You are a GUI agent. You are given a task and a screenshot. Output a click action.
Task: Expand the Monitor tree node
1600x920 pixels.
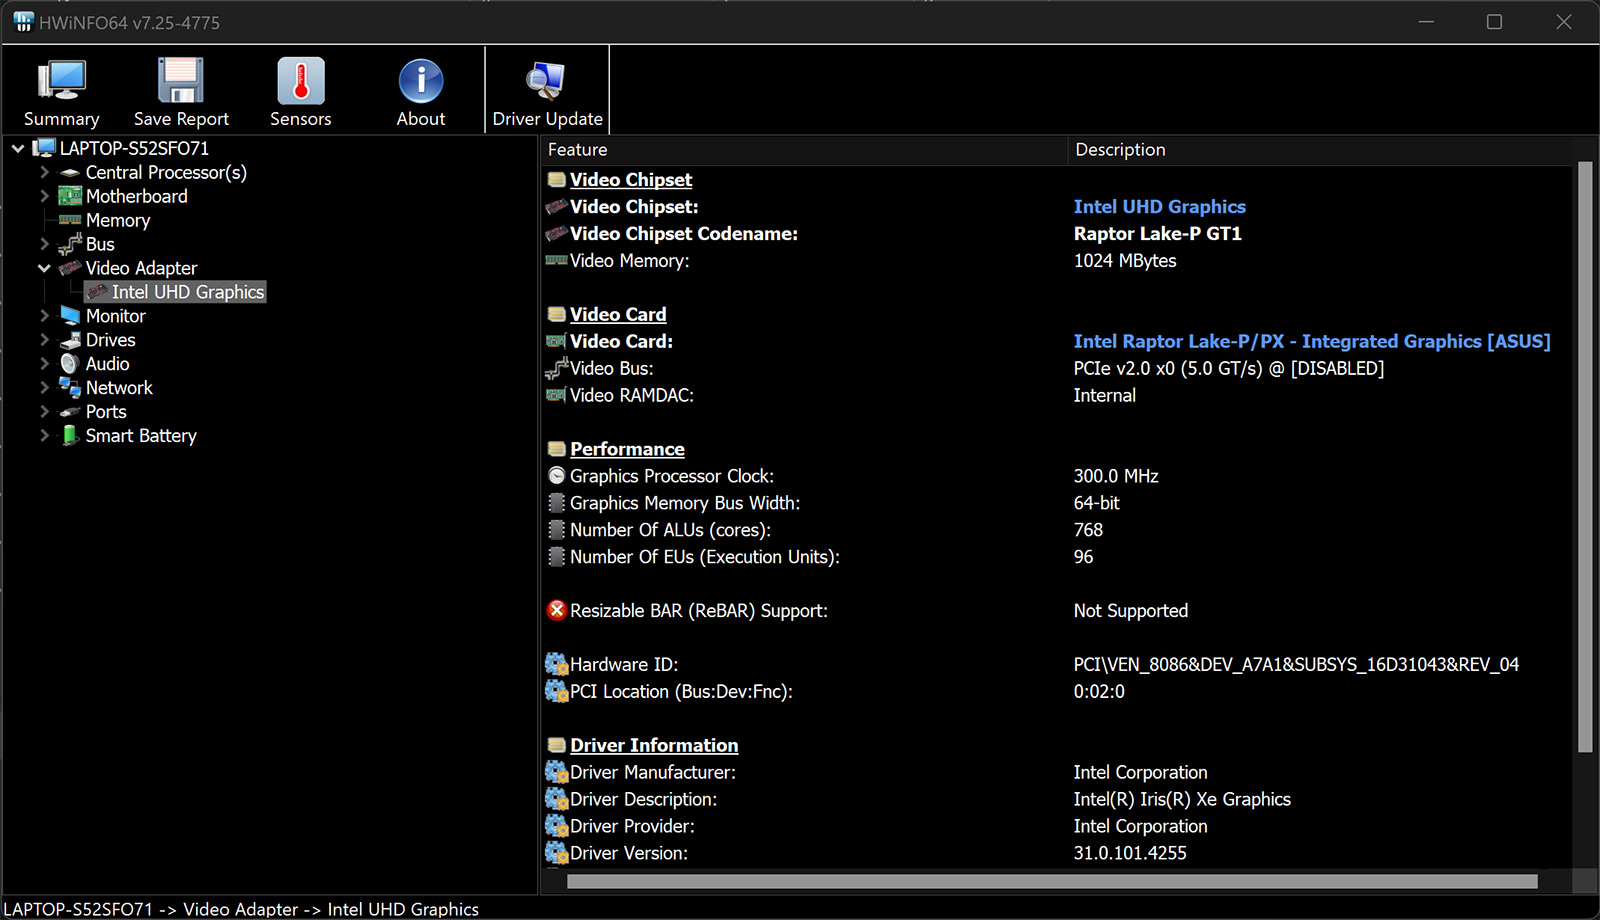[44, 316]
